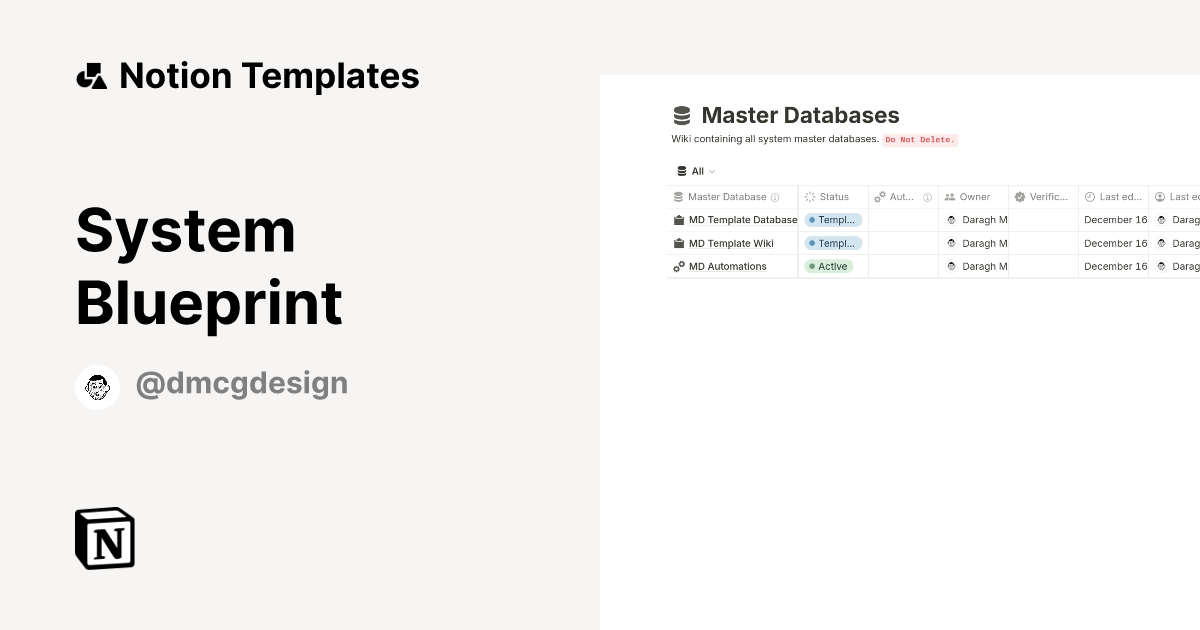Expand the All view dropdown chevron
Viewport: 1200px width, 630px height.
(x=712, y=172)
